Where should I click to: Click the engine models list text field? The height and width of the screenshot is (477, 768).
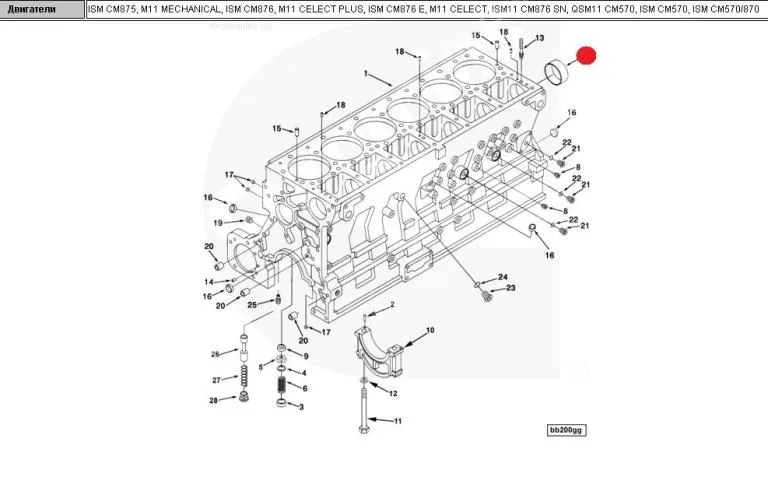coord(426,10)
